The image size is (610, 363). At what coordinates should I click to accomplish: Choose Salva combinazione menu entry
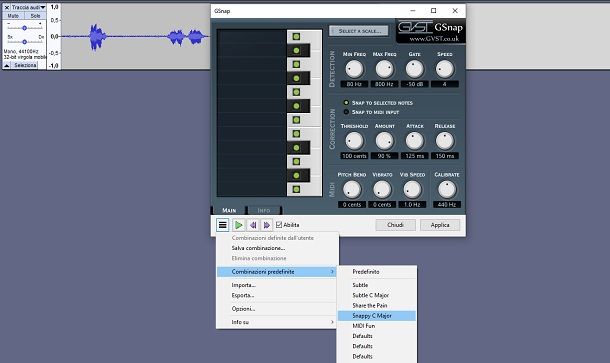[258, 248]
